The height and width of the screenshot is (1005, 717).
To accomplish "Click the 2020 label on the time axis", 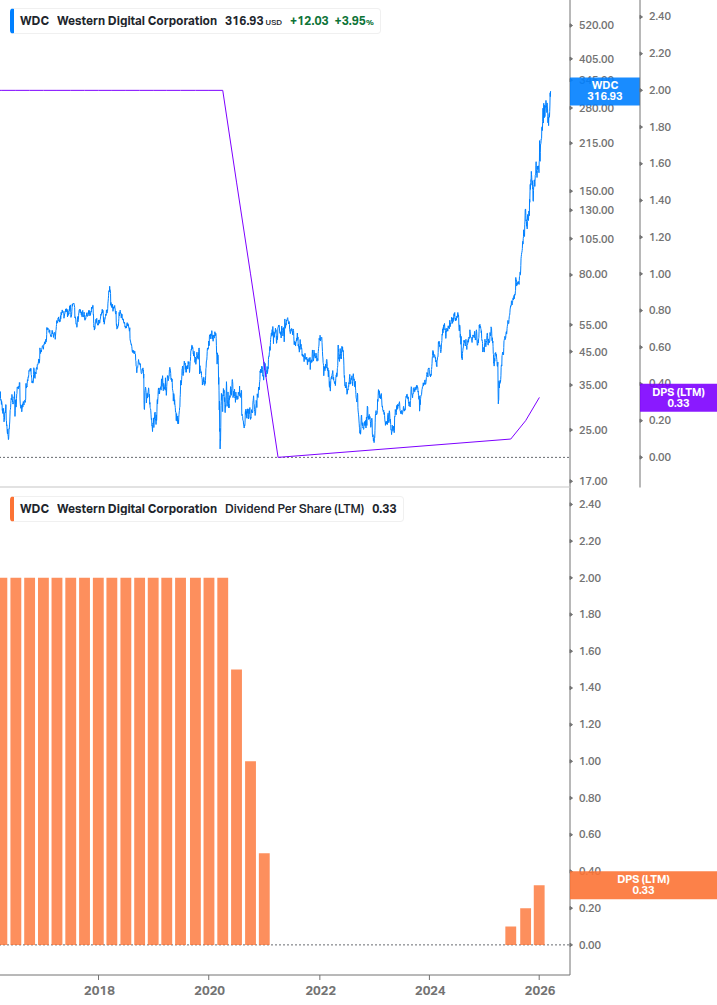I will click(210, 991).
